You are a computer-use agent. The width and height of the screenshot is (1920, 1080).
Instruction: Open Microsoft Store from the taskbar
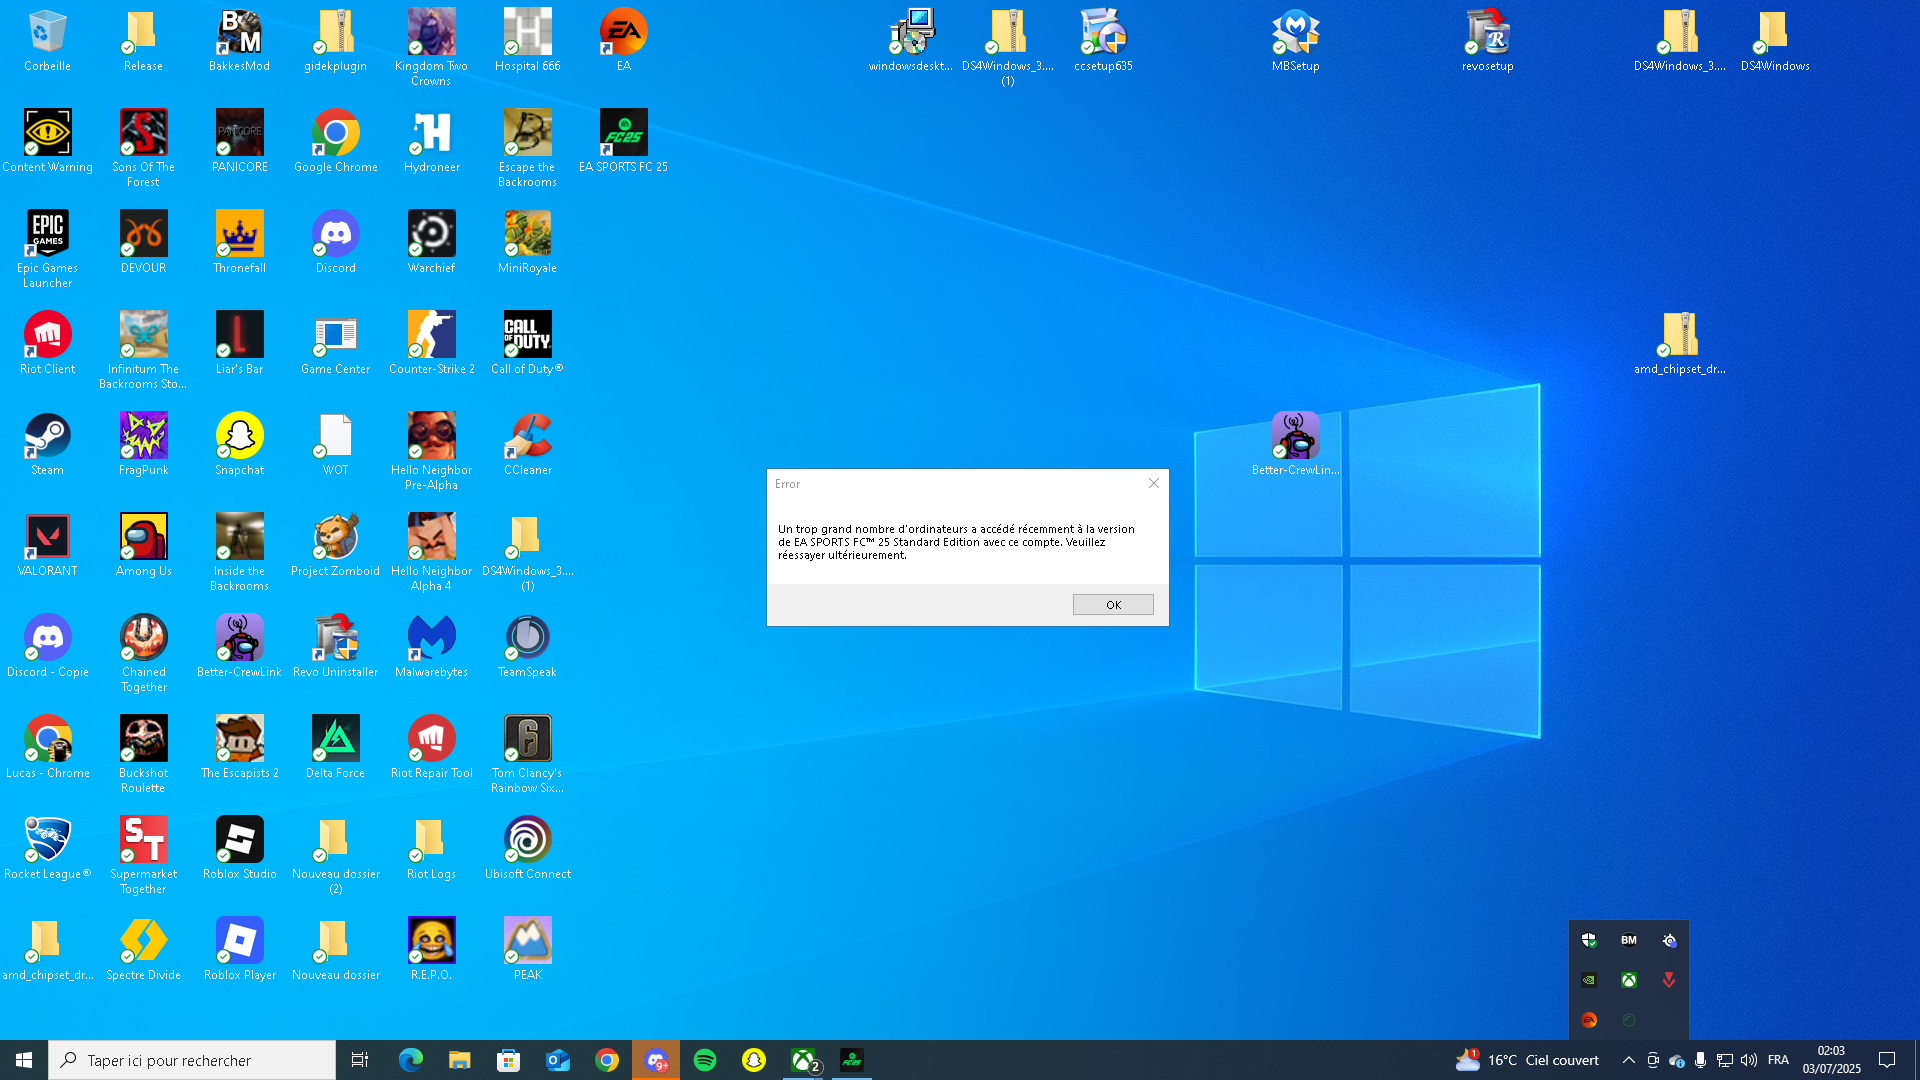[x=508, y=1060]
